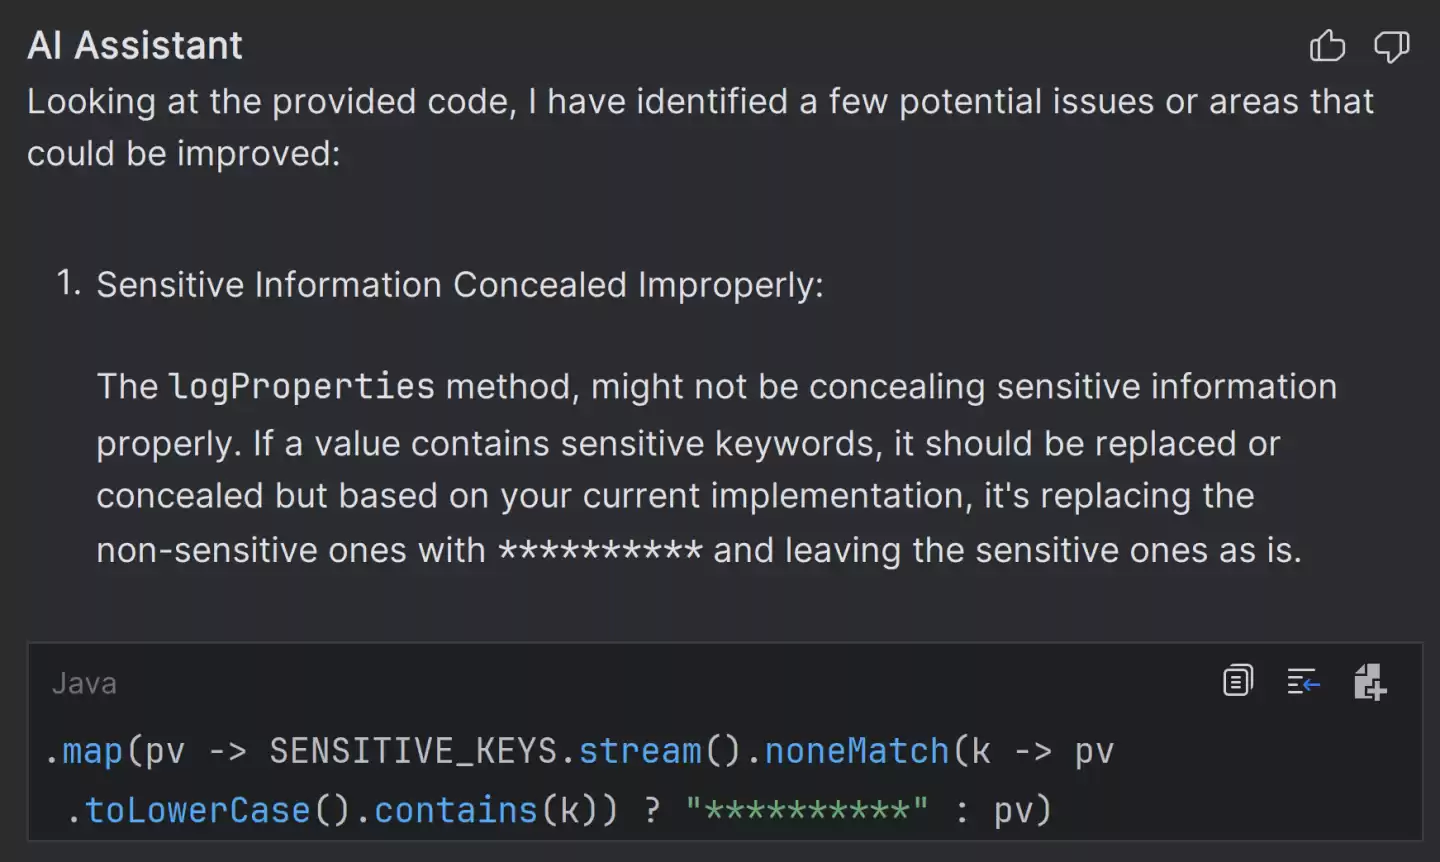The width and height of the screenshot is (1440, 862).
Task: Click the contains method in code
Action: (x=455, y=810)
